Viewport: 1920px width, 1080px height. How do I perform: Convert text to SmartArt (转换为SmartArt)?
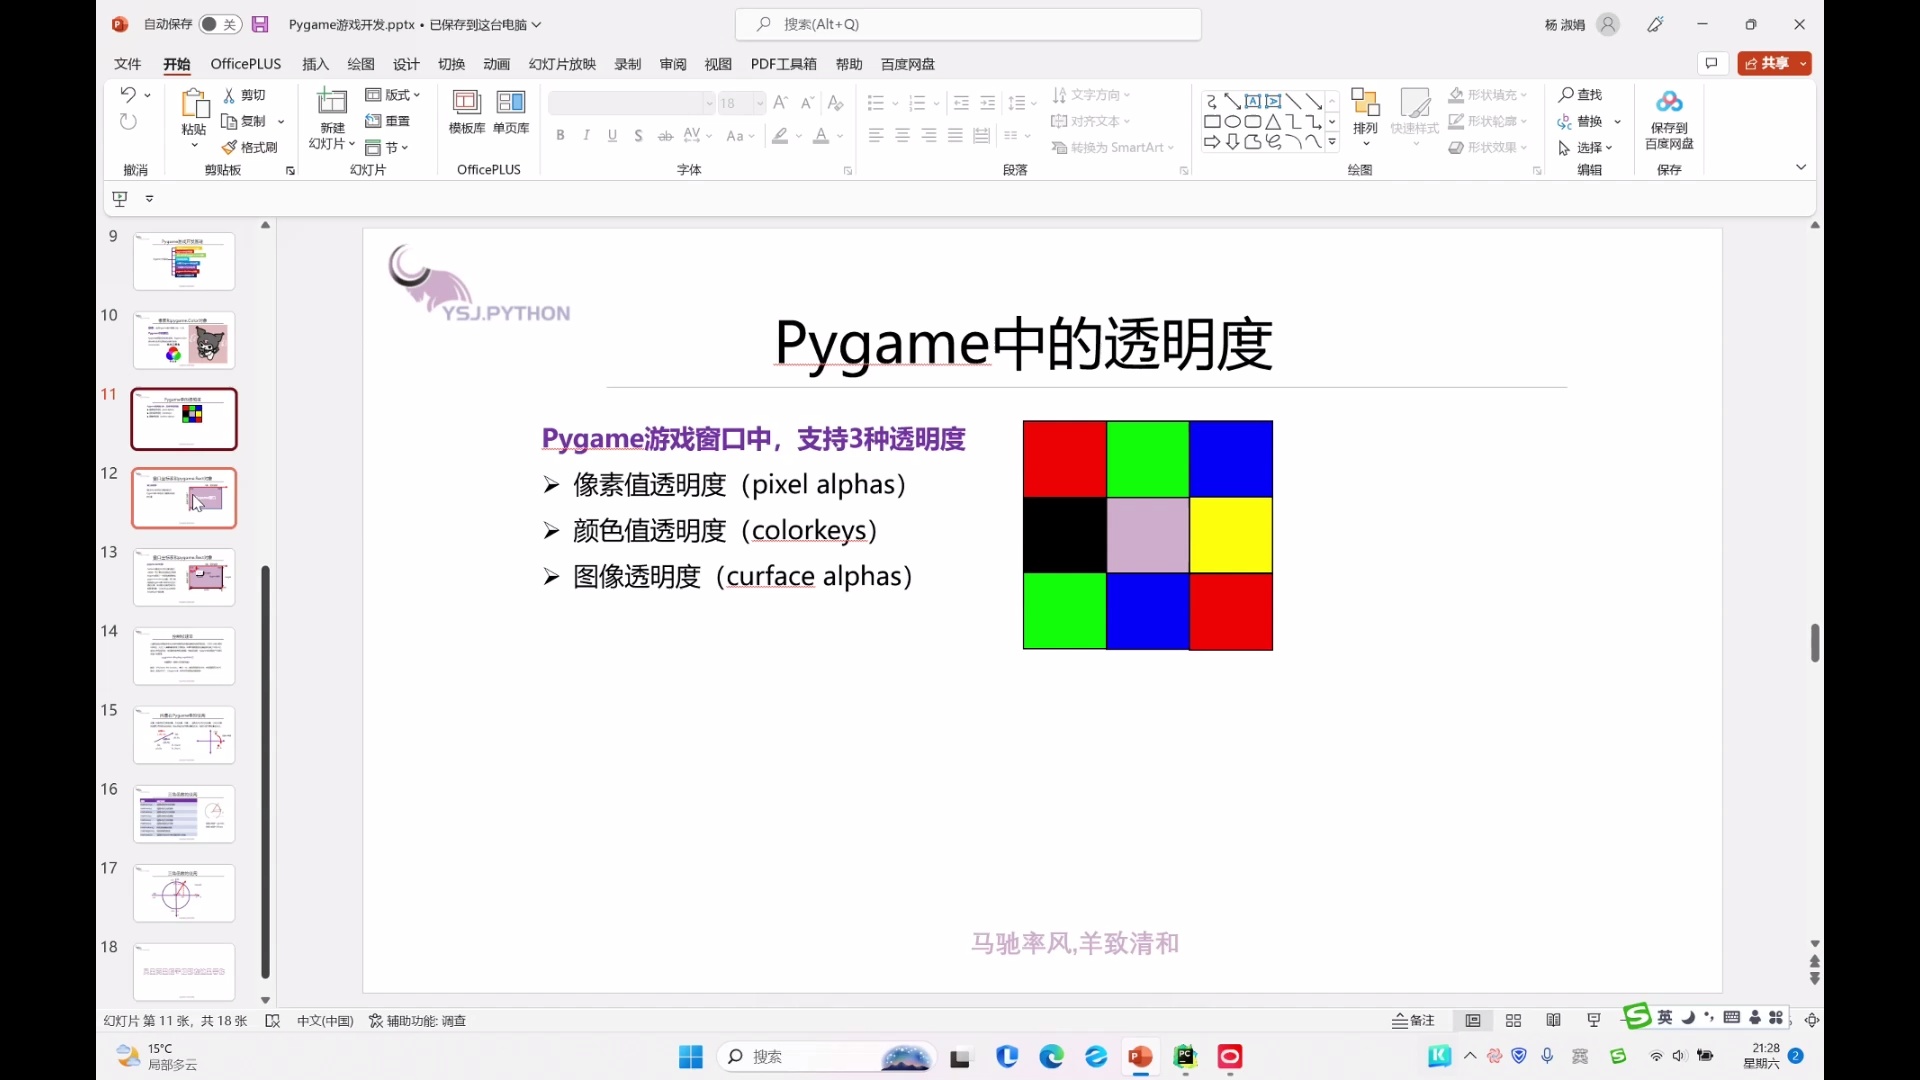(x=1113, y=147)
